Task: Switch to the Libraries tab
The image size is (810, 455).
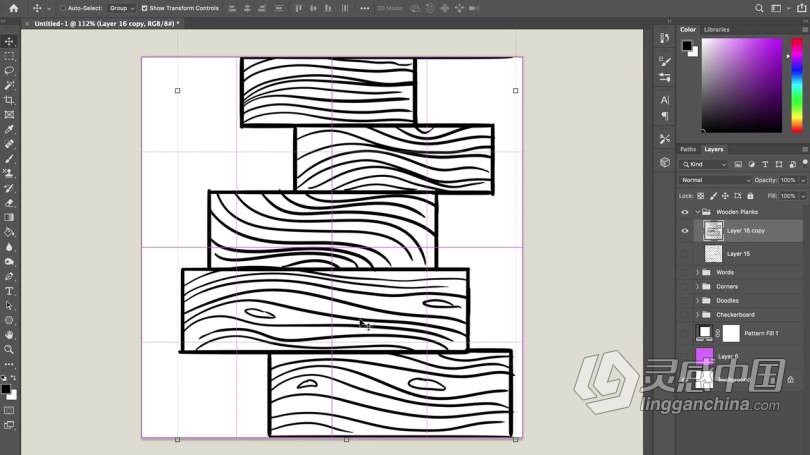Action: pyautogui.click(x=716, y=29)
